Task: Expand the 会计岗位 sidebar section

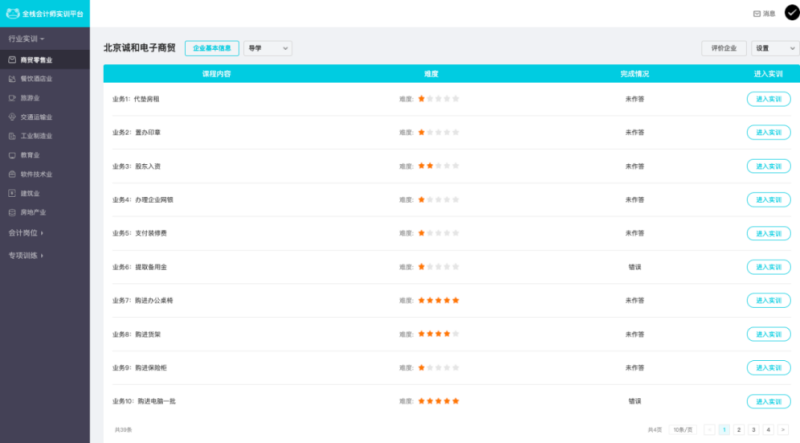Action: [x=25, y=233]
